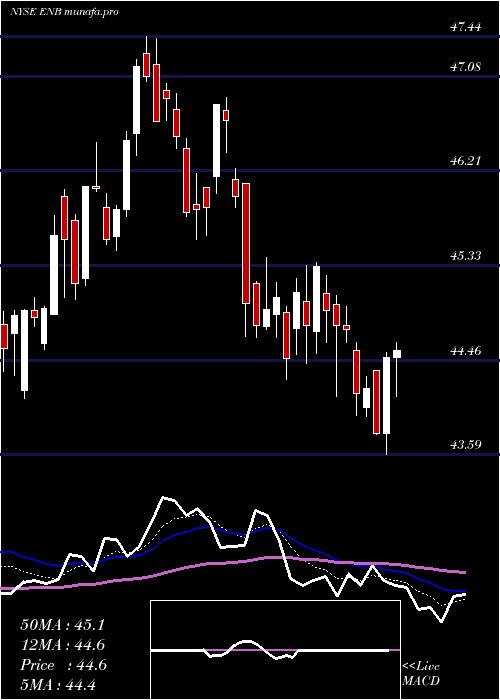The image size is (500, 700).
Task: Select the 47.08 price level label
Action: point(466,67)
